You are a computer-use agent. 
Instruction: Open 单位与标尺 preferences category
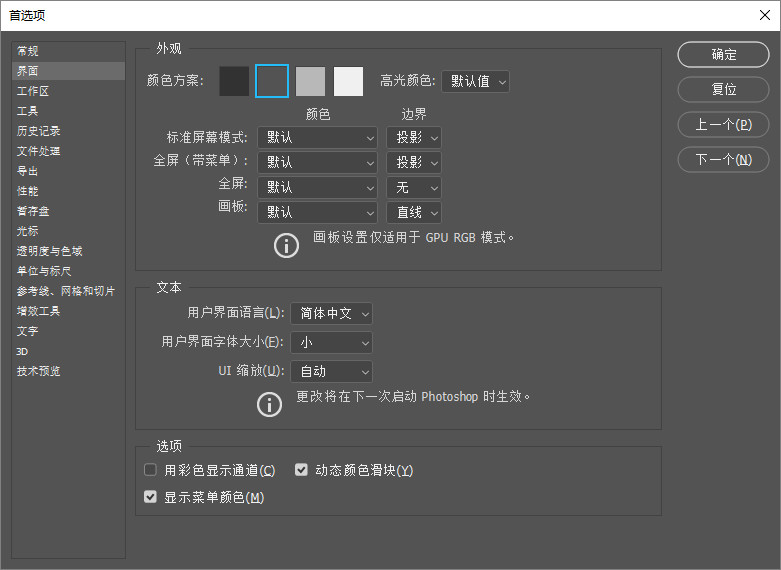click(x=68, y=271)
